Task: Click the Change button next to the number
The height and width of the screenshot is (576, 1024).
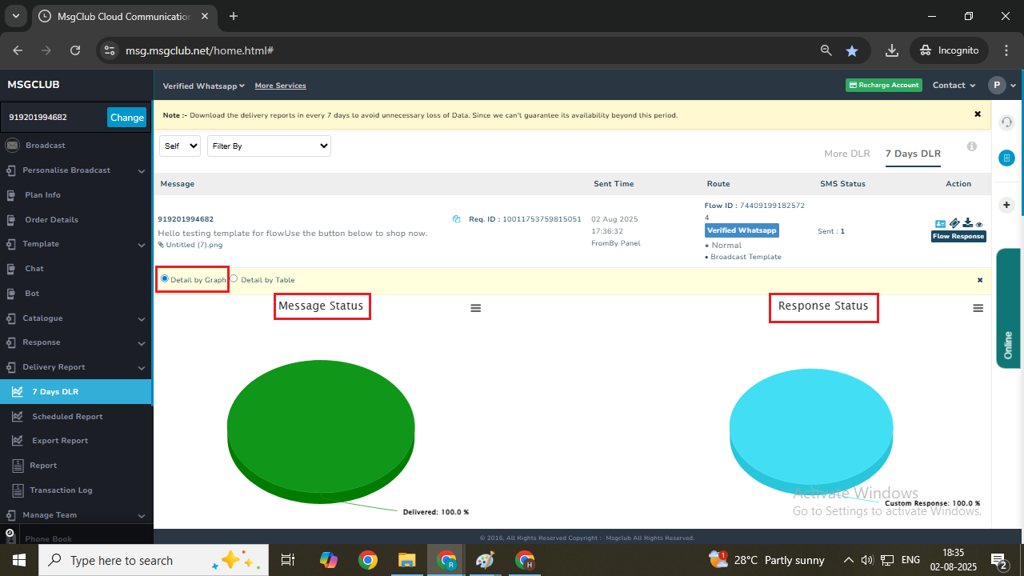Action: click(127, 118)
